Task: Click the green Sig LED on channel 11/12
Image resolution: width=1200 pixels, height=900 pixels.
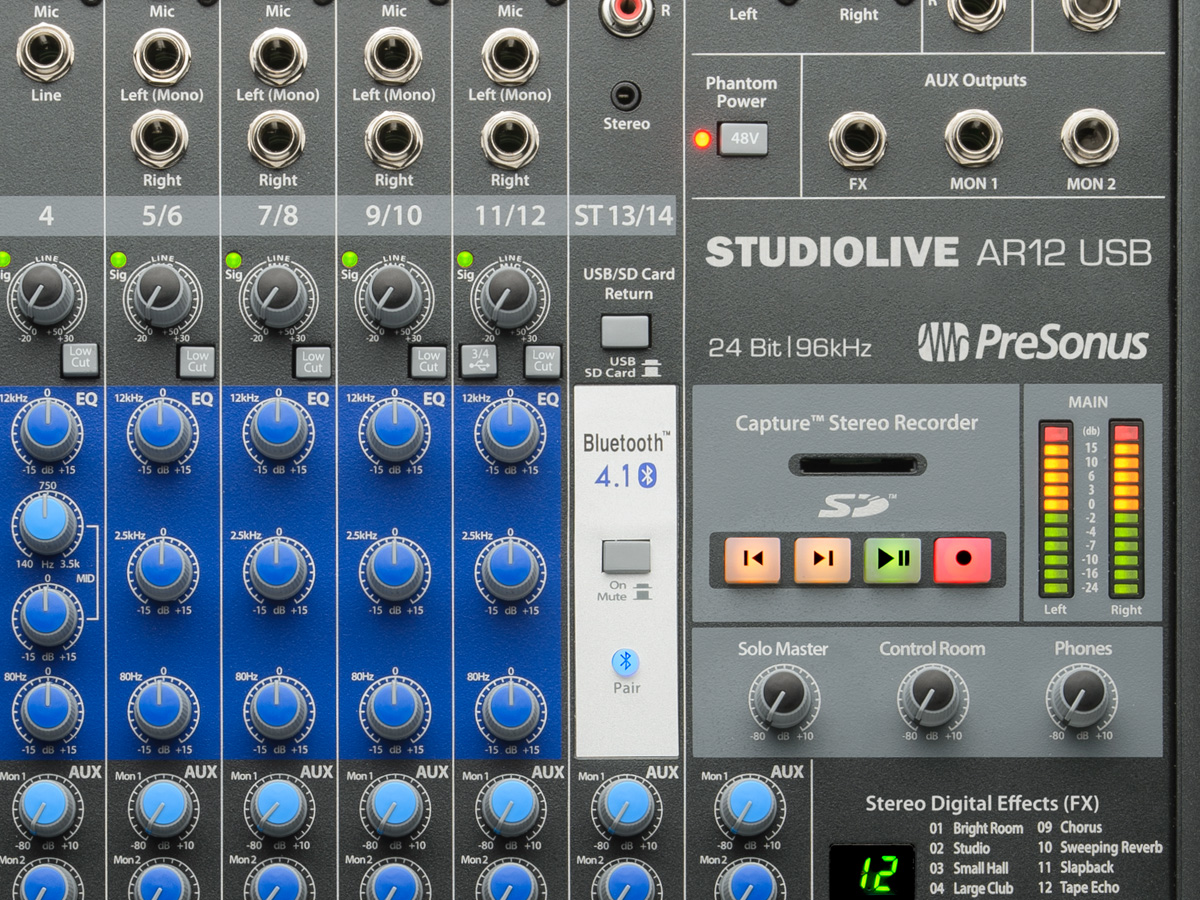Action: (465, 260)
